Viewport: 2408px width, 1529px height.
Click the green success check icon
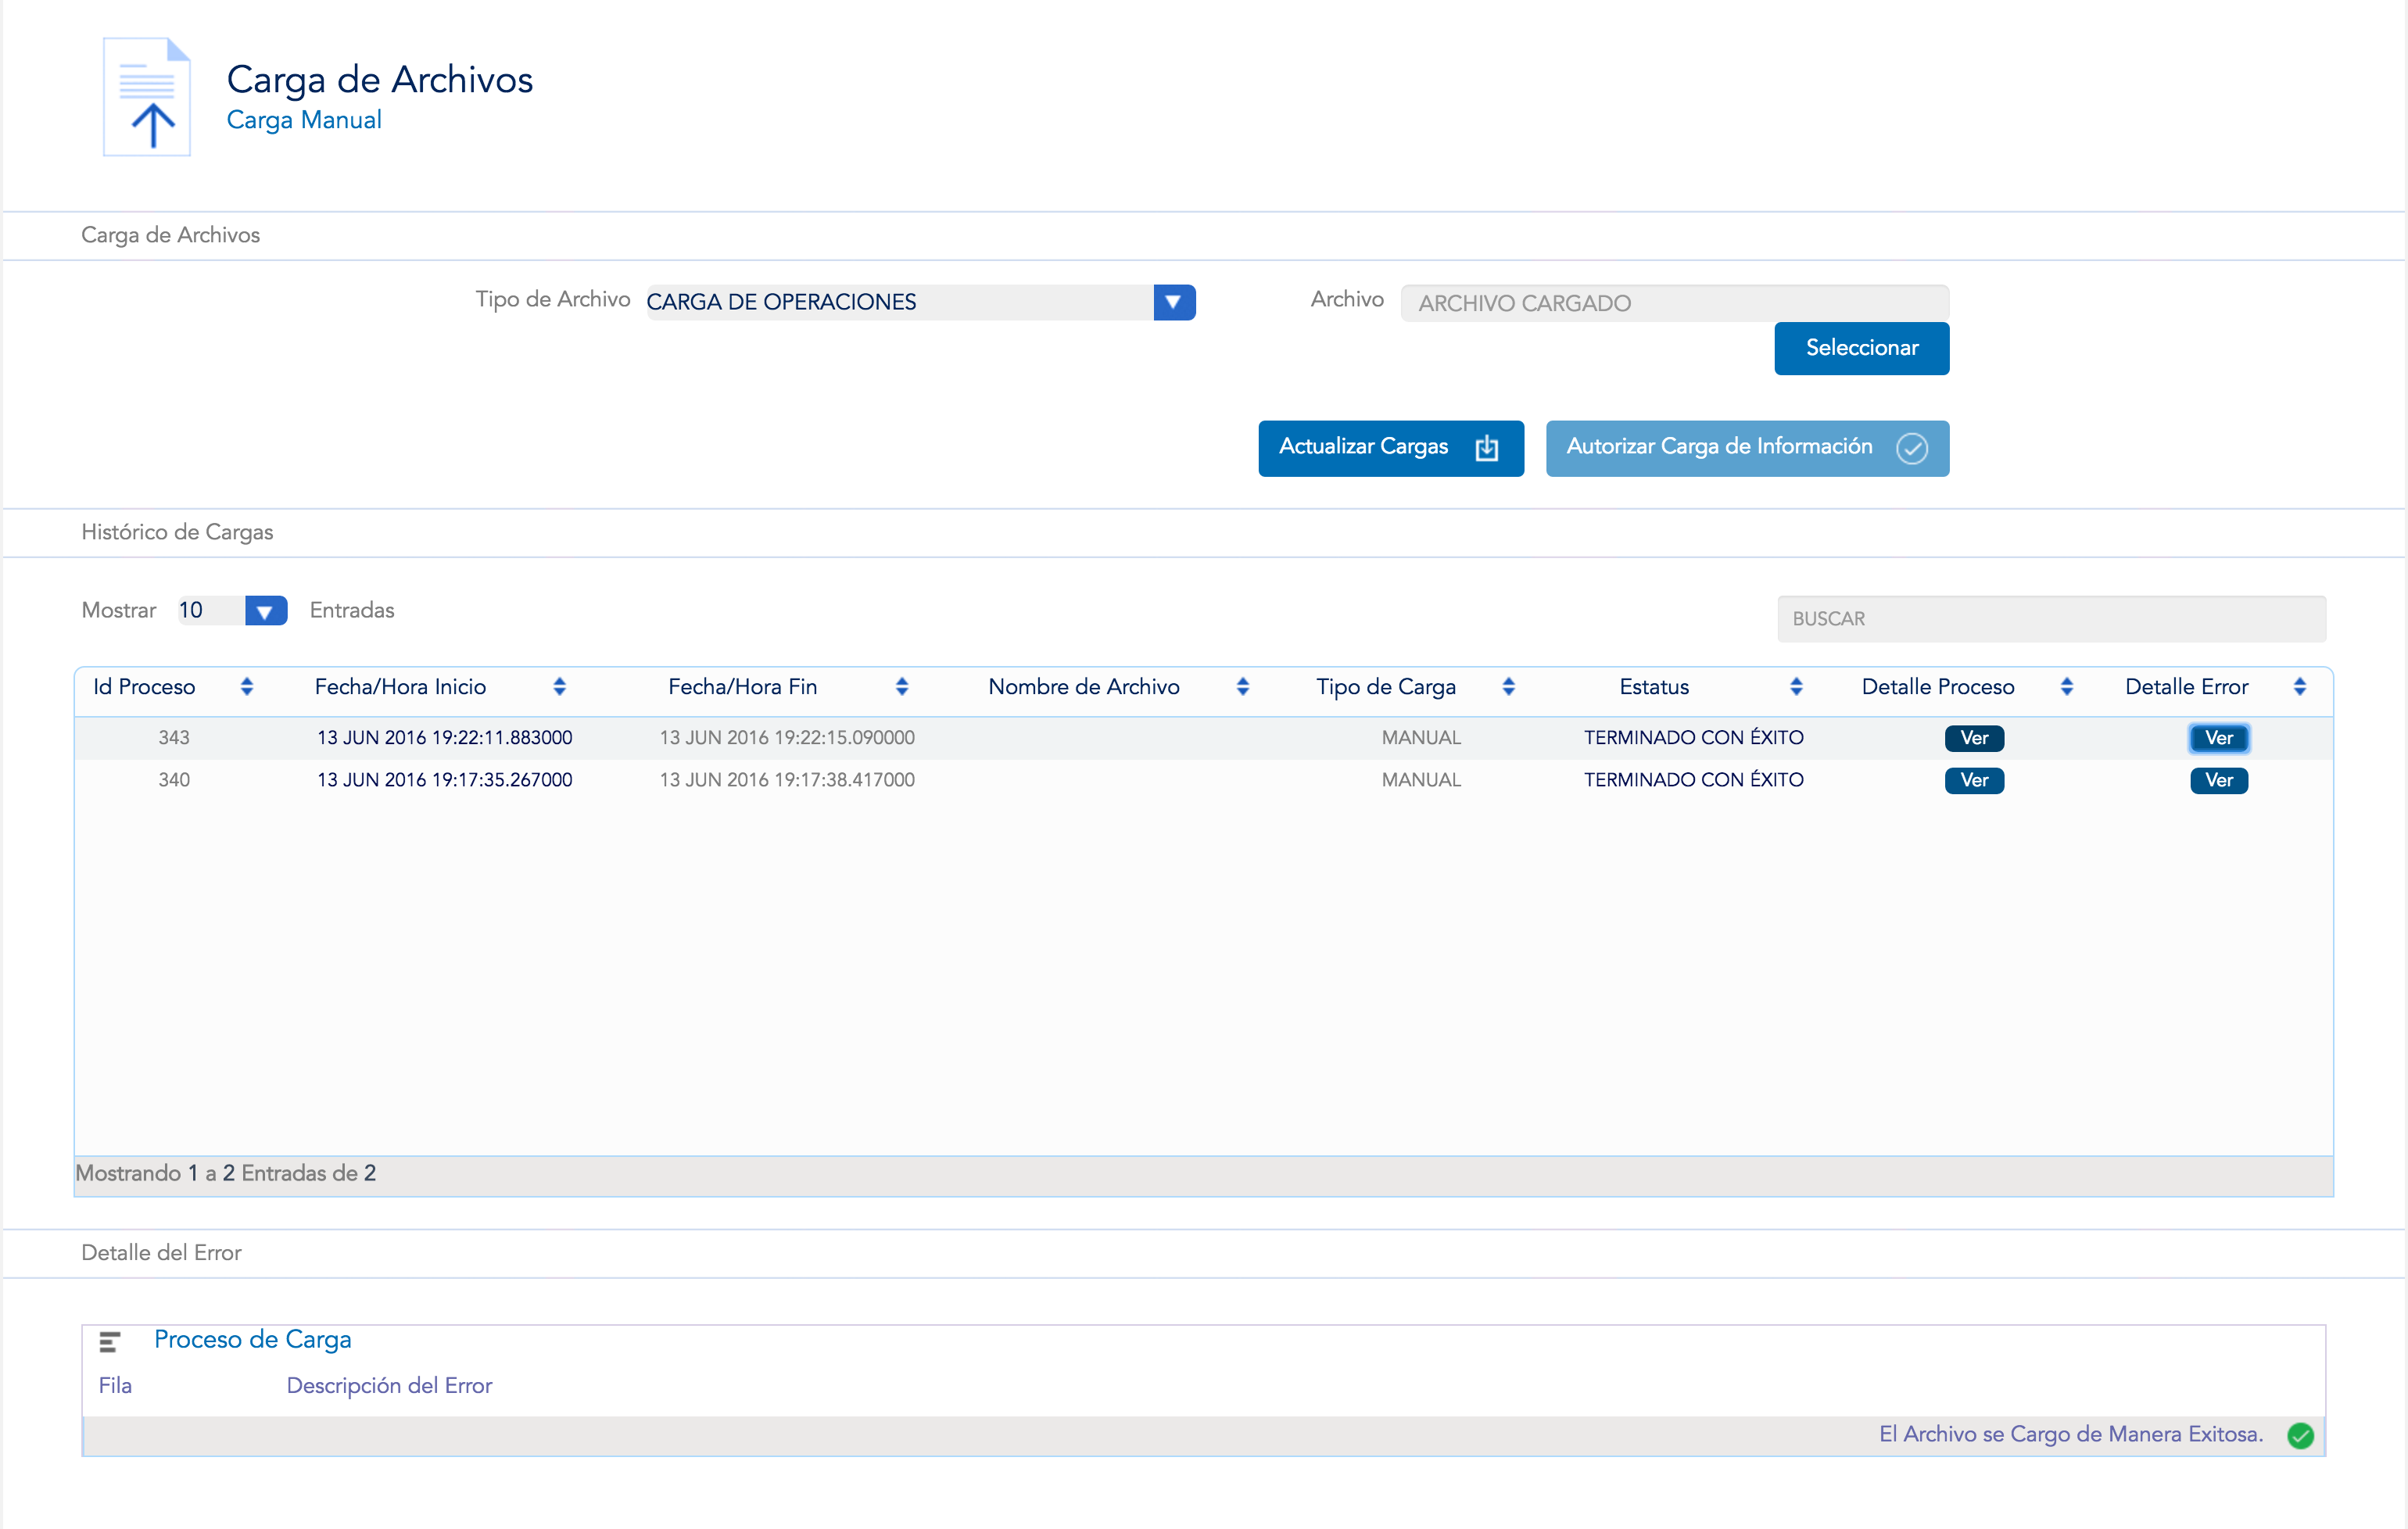(x=2301, y=1436)
